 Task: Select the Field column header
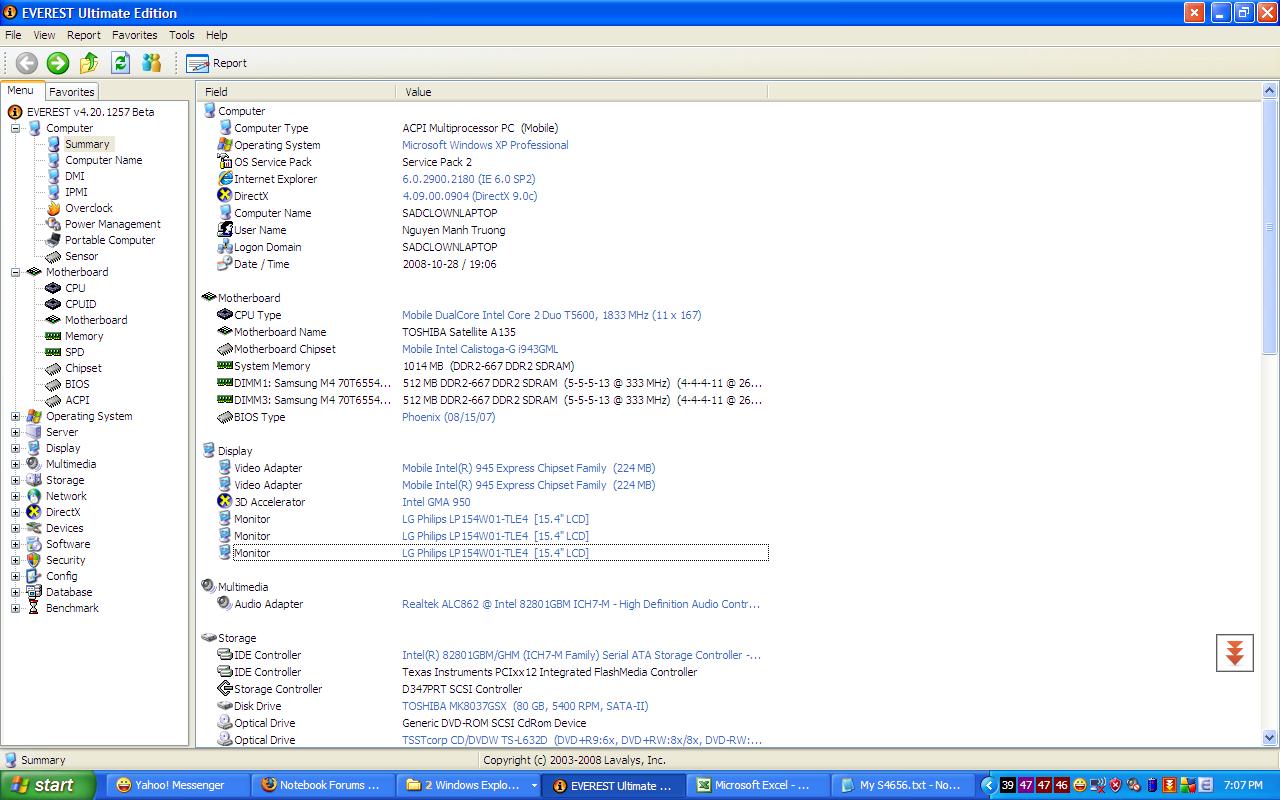click(297, 91)
